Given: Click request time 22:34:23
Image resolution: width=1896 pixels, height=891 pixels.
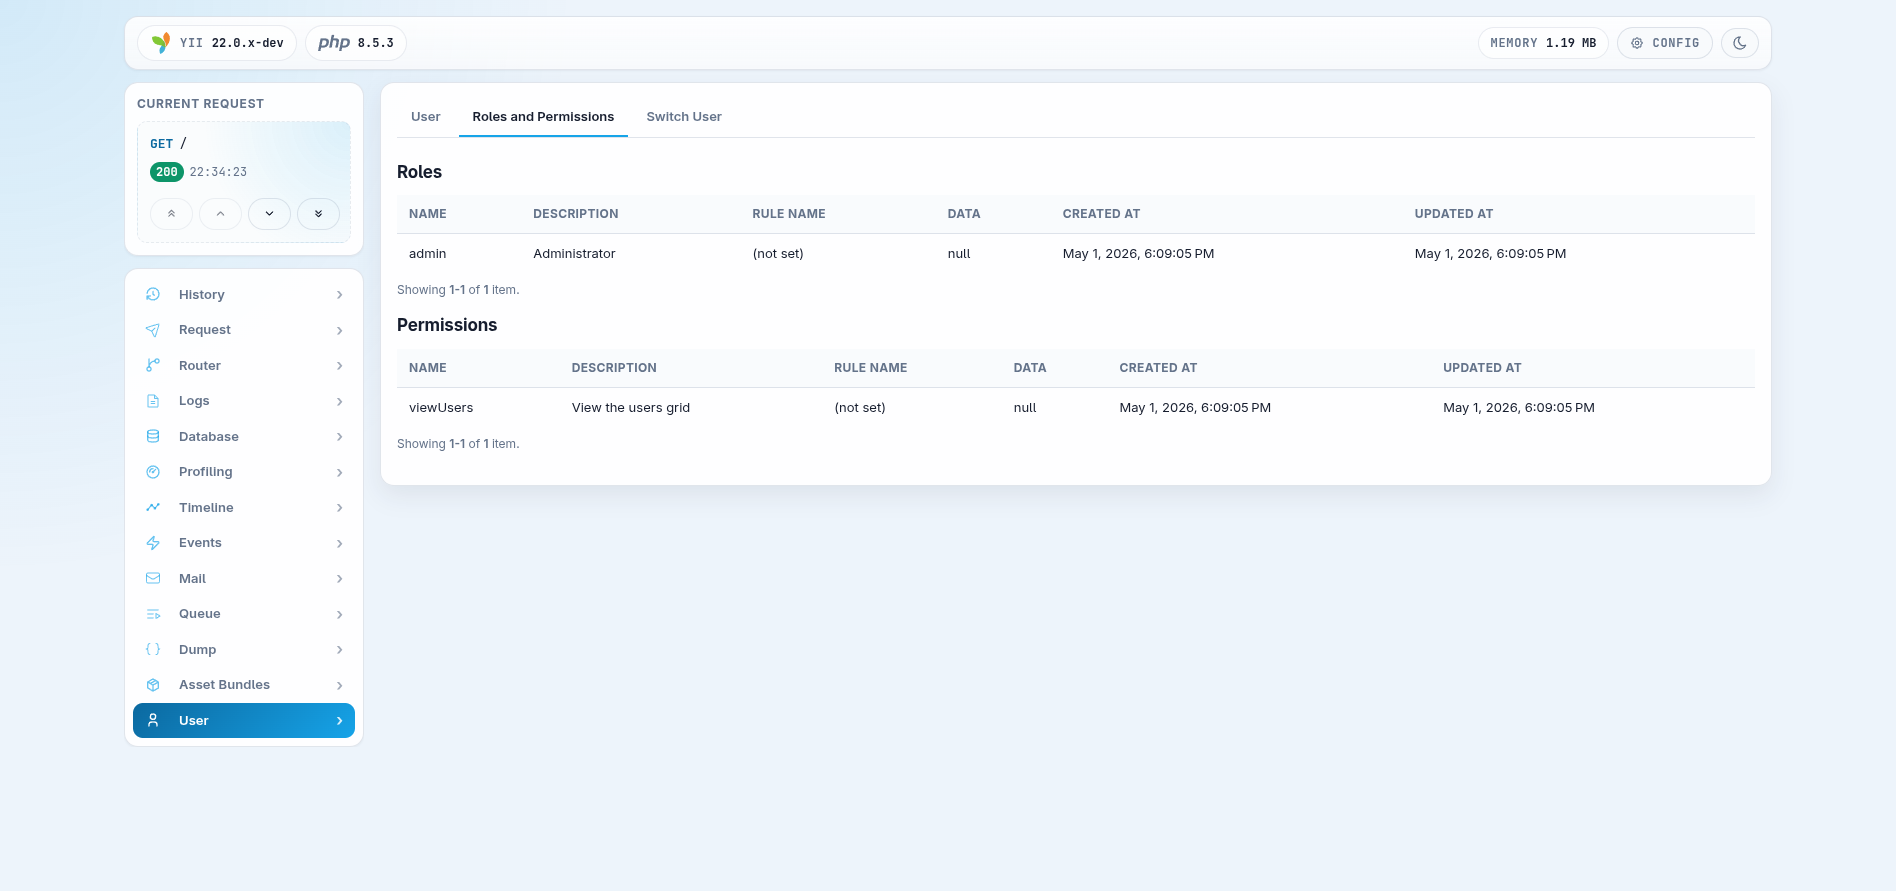Looking at the screenshot, I should (218, 172).
